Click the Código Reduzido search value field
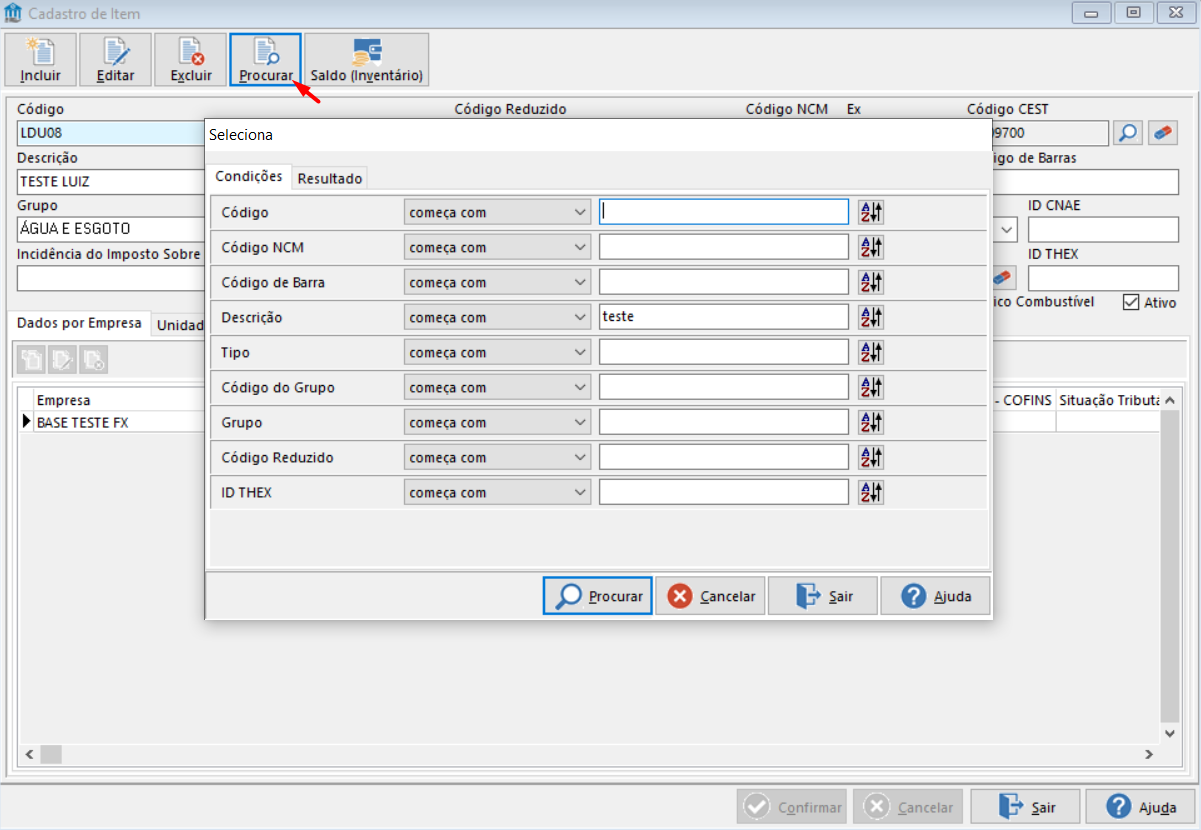Screen dimensions: 1201x830 point(724,457)
